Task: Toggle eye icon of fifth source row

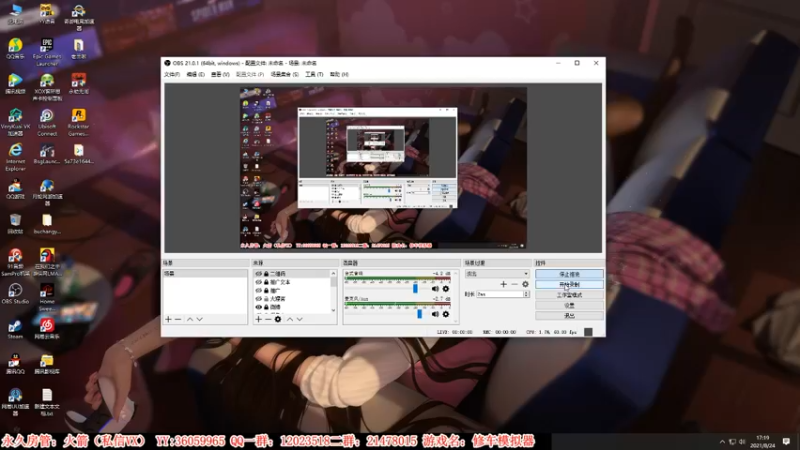Action: [259, 307]
